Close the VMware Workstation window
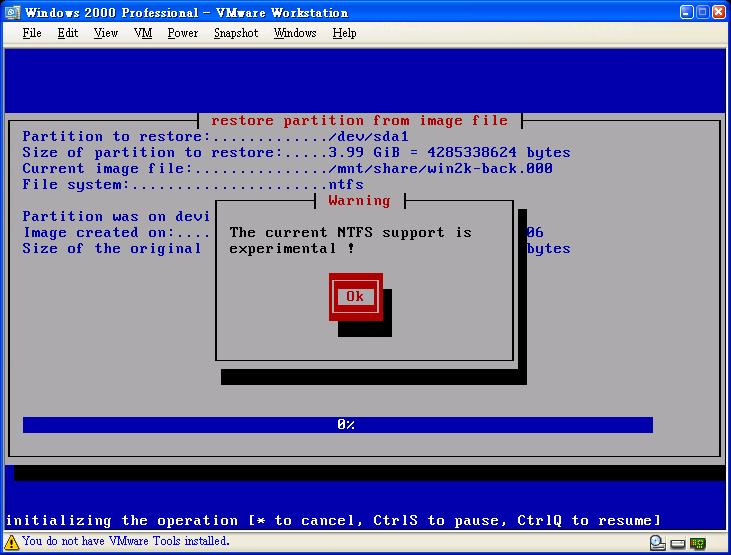The width and height of the screenshot is (731, 555). tap(718, 12)
